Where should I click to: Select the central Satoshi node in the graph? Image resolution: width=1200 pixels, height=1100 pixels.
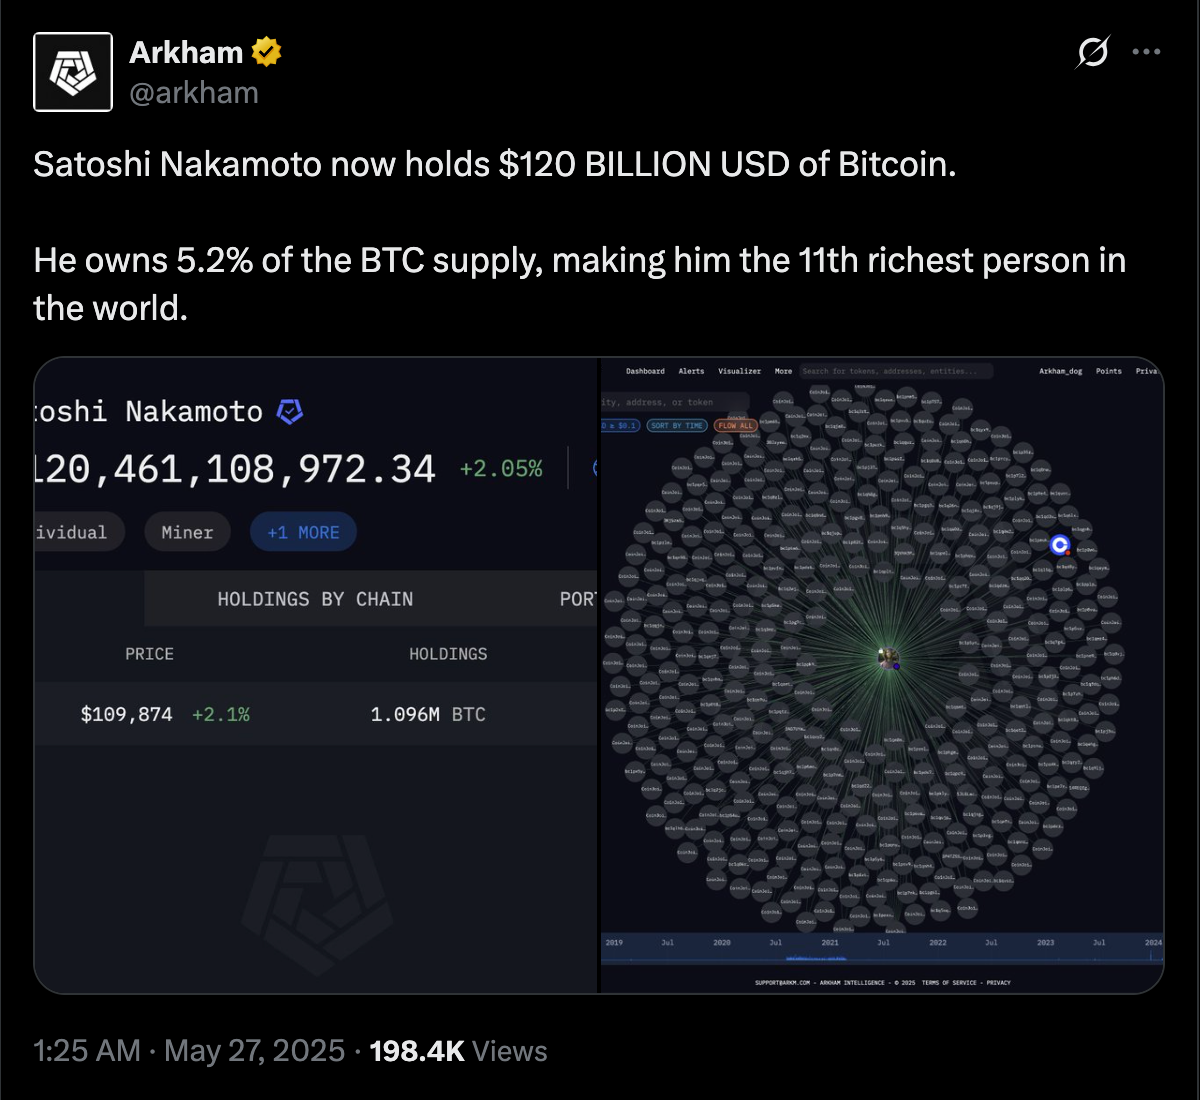tap(889, 658)
